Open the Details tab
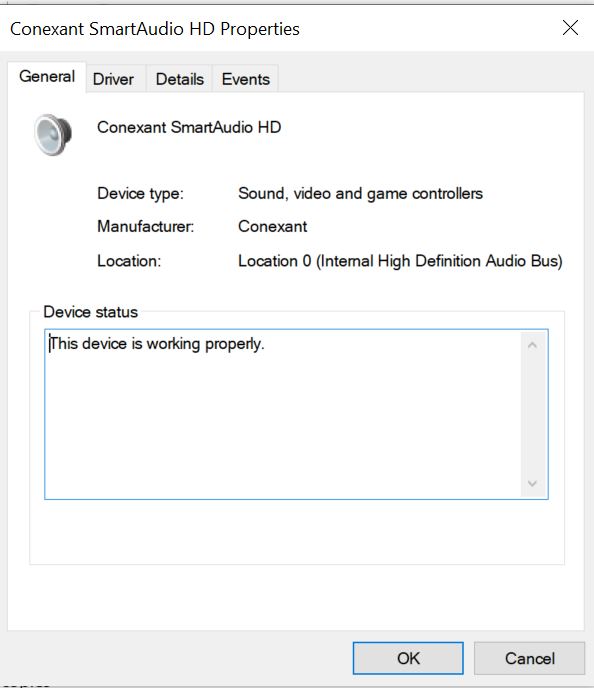This screenshot has height=688, width=594. point(179,79)
